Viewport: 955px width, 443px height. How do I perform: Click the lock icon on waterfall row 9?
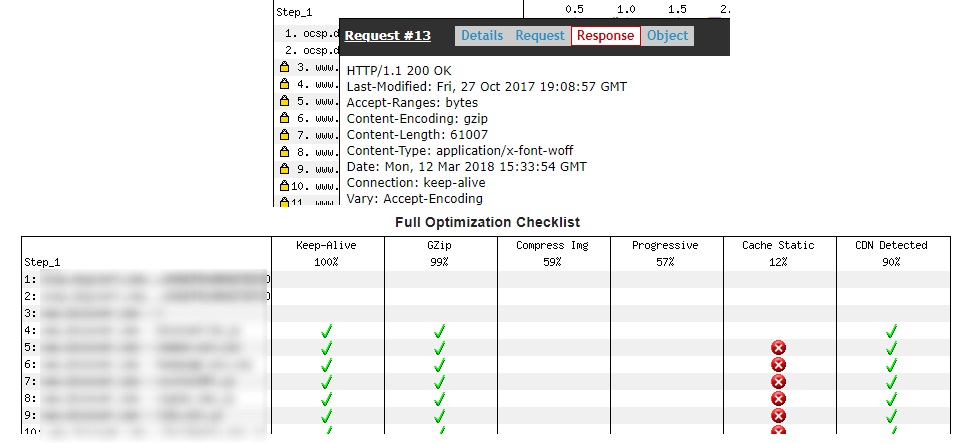pyautogui.click(x=284, y=169)
